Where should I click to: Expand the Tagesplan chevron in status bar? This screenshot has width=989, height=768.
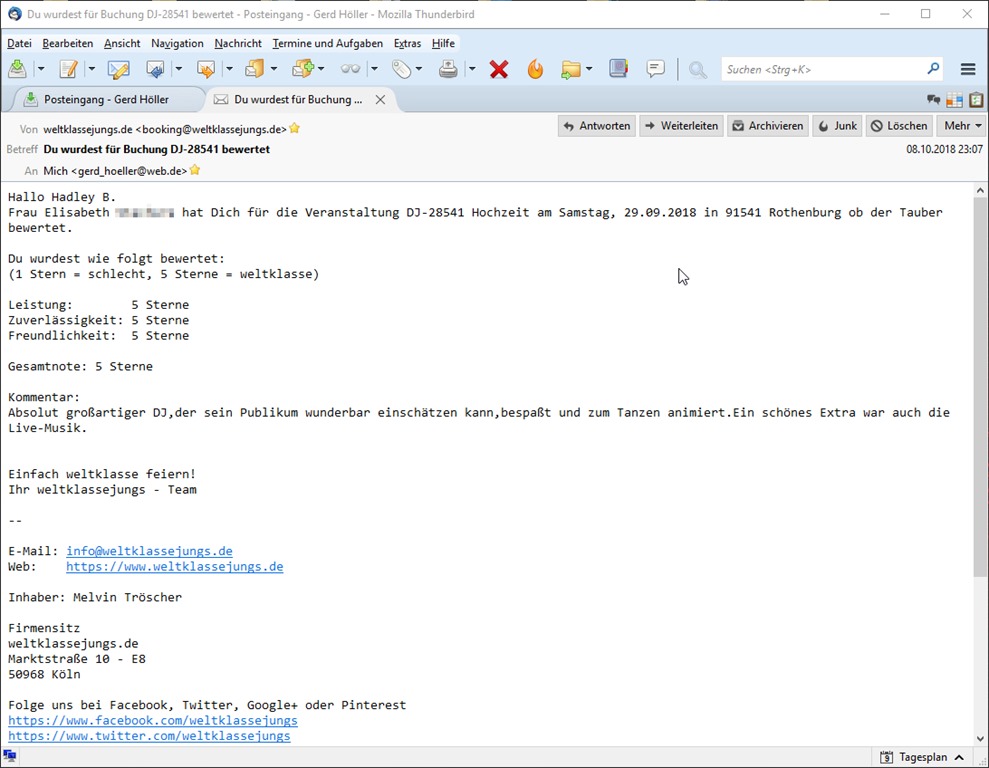point(959,757)
